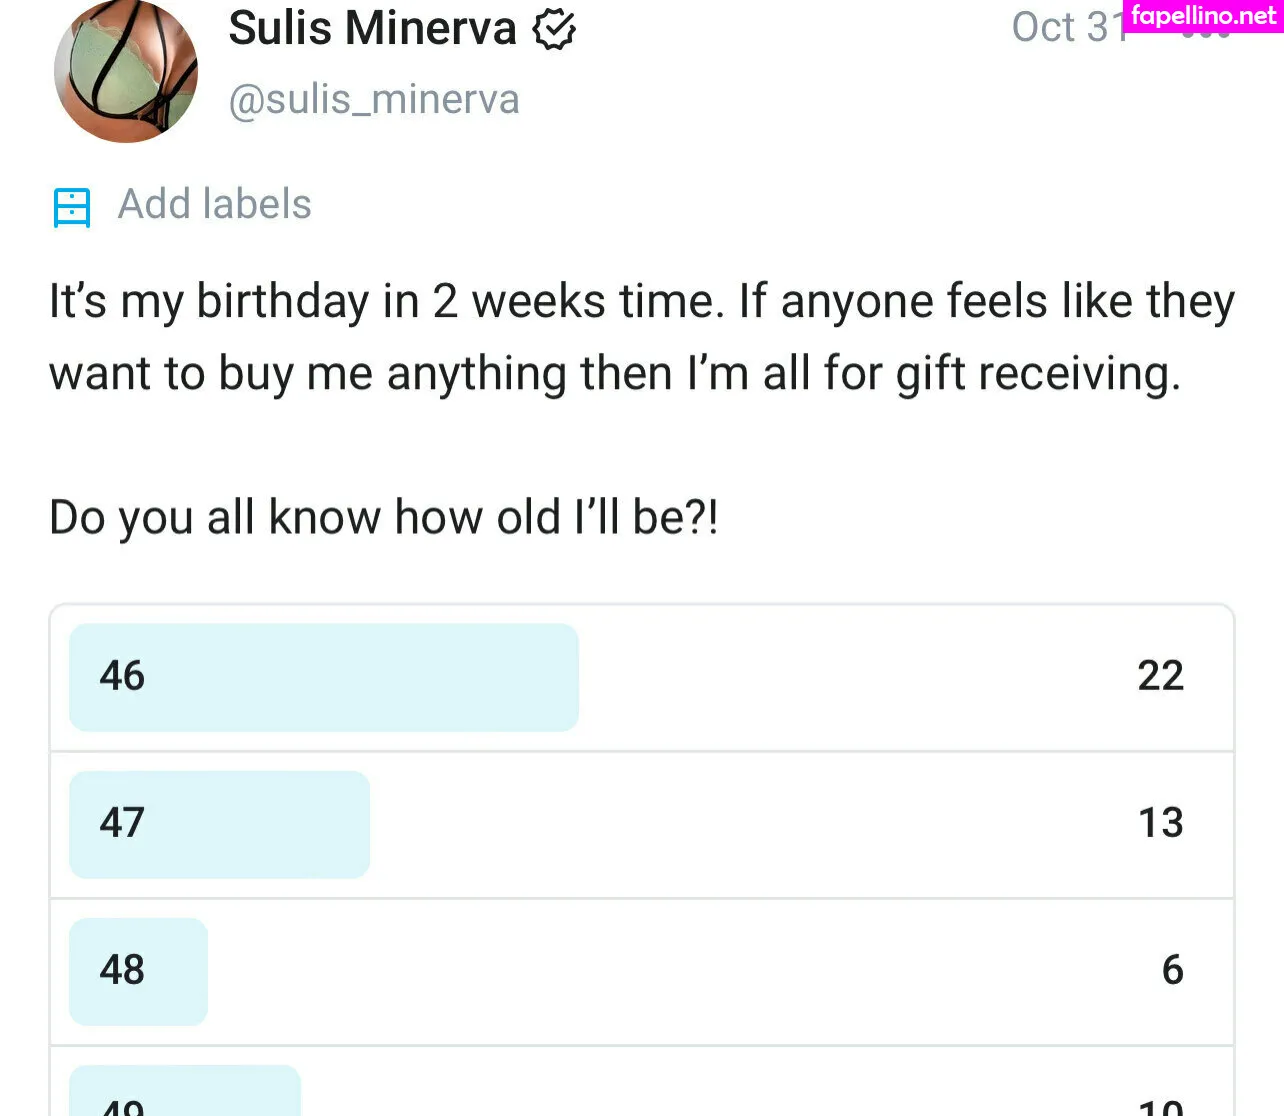Click the 22 vote count
1284x1116 pixels.
[x=1160, y=677]
